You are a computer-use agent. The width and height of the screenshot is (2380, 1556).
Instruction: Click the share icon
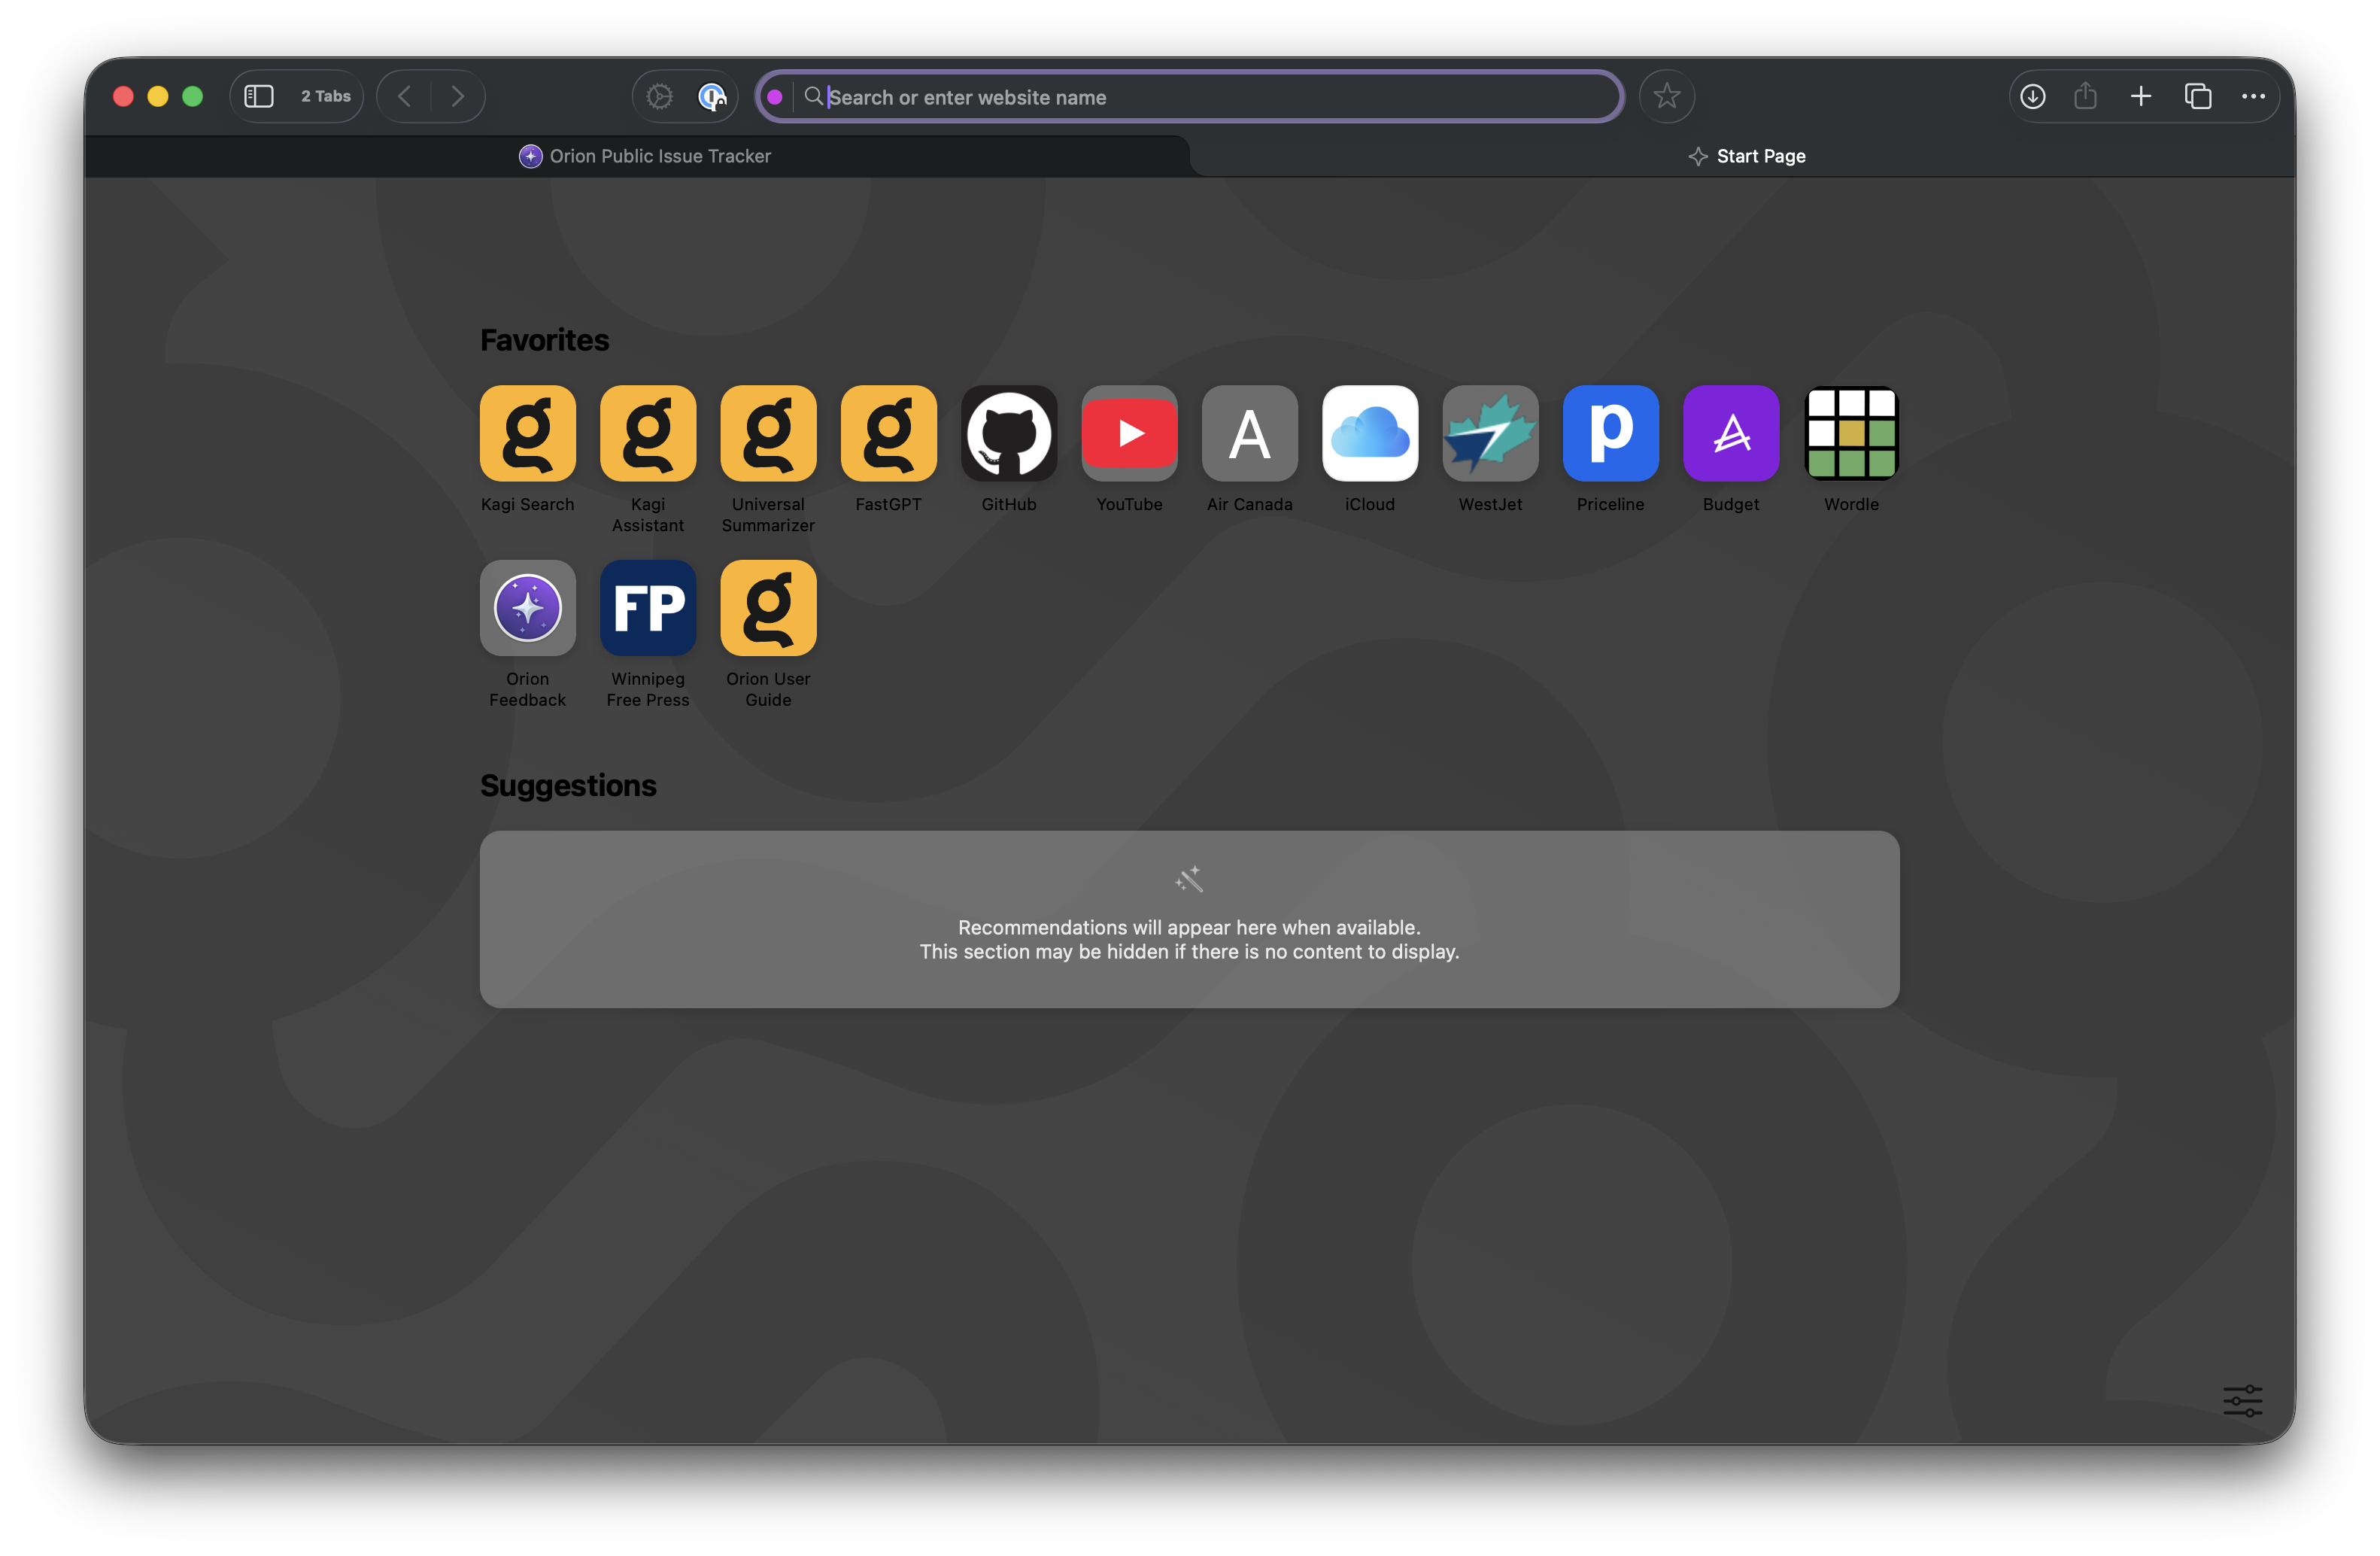click(2085, 96)
